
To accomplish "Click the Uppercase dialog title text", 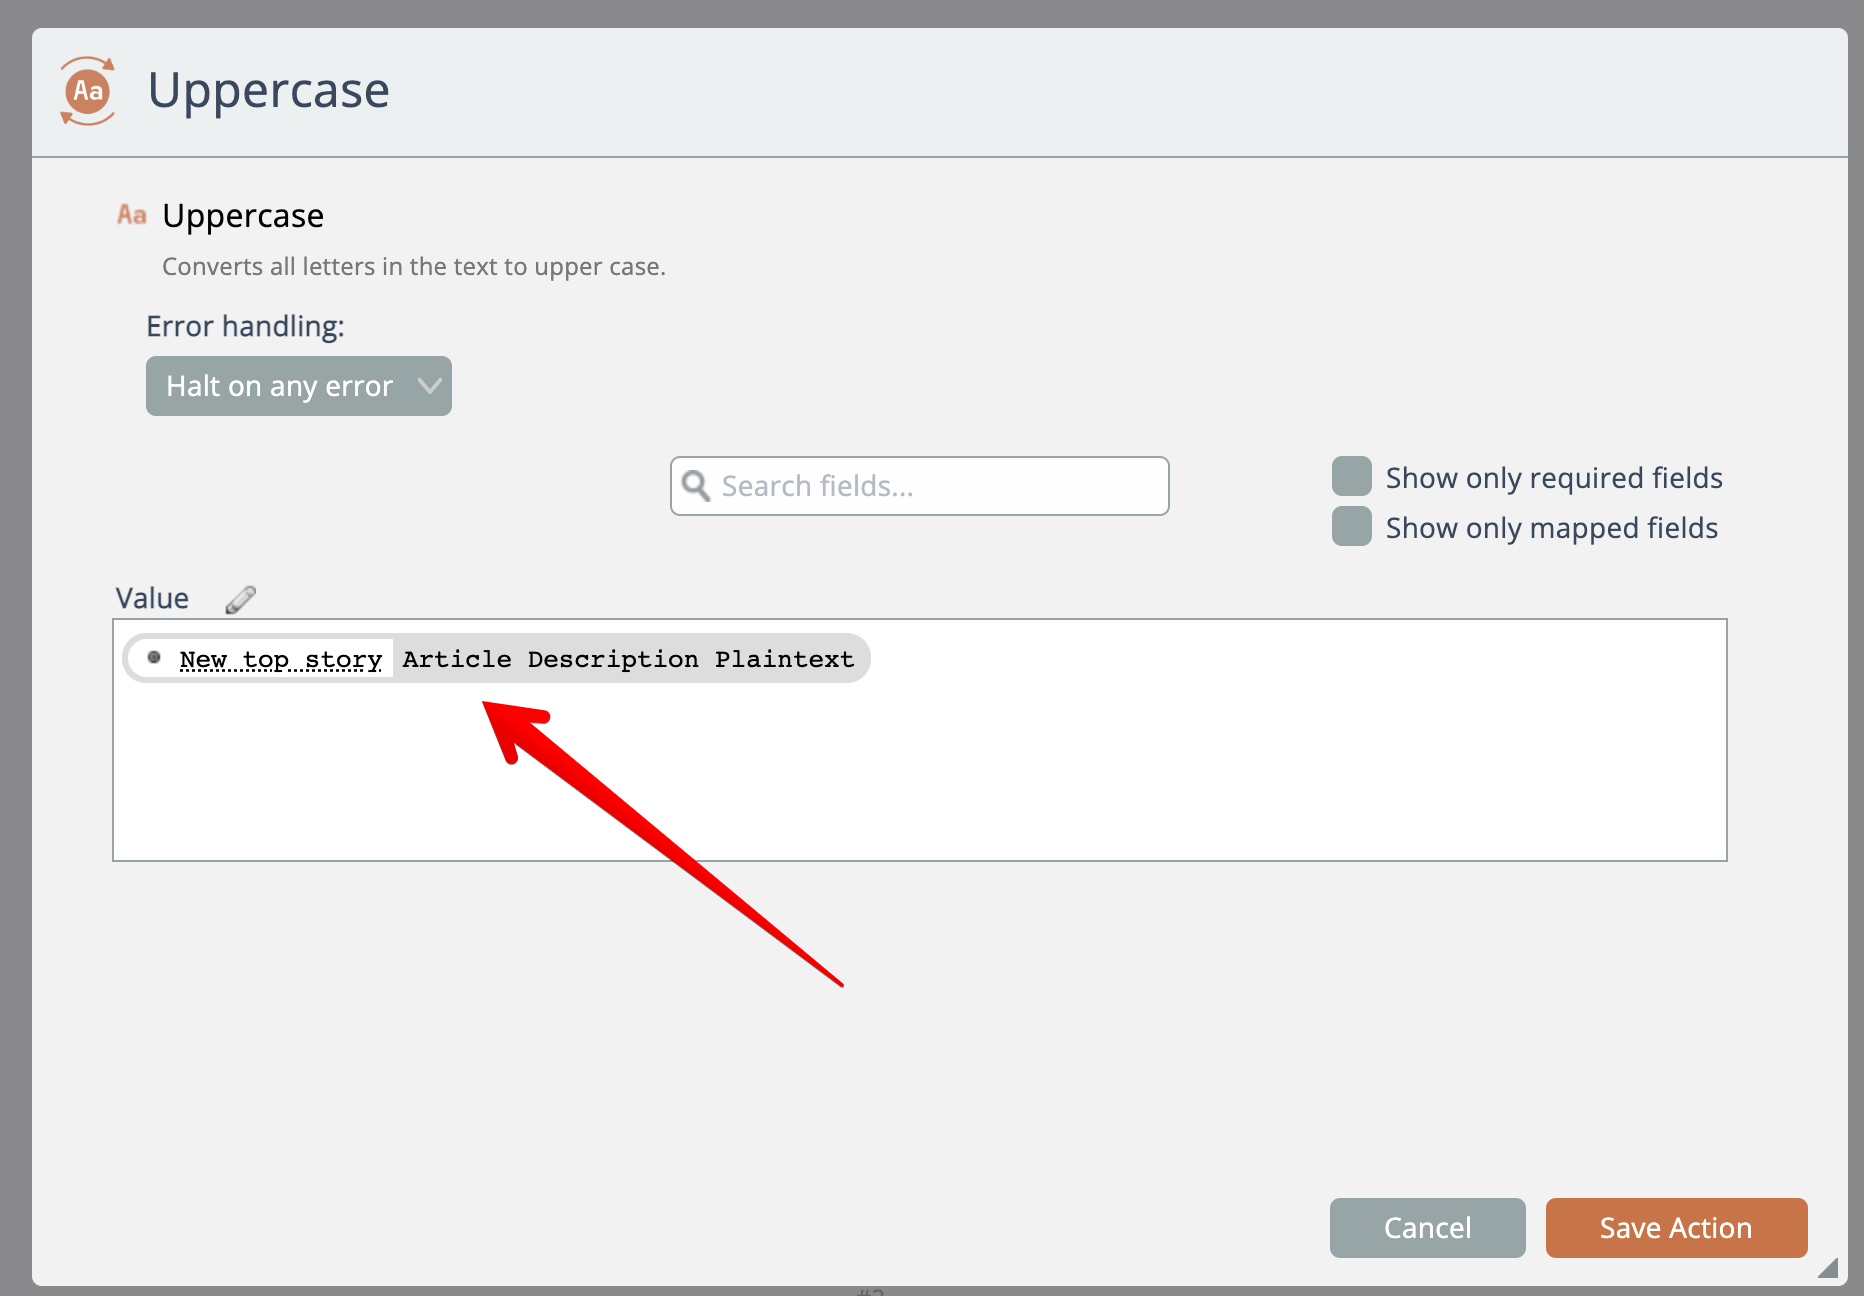I will (x=268, y=91).
